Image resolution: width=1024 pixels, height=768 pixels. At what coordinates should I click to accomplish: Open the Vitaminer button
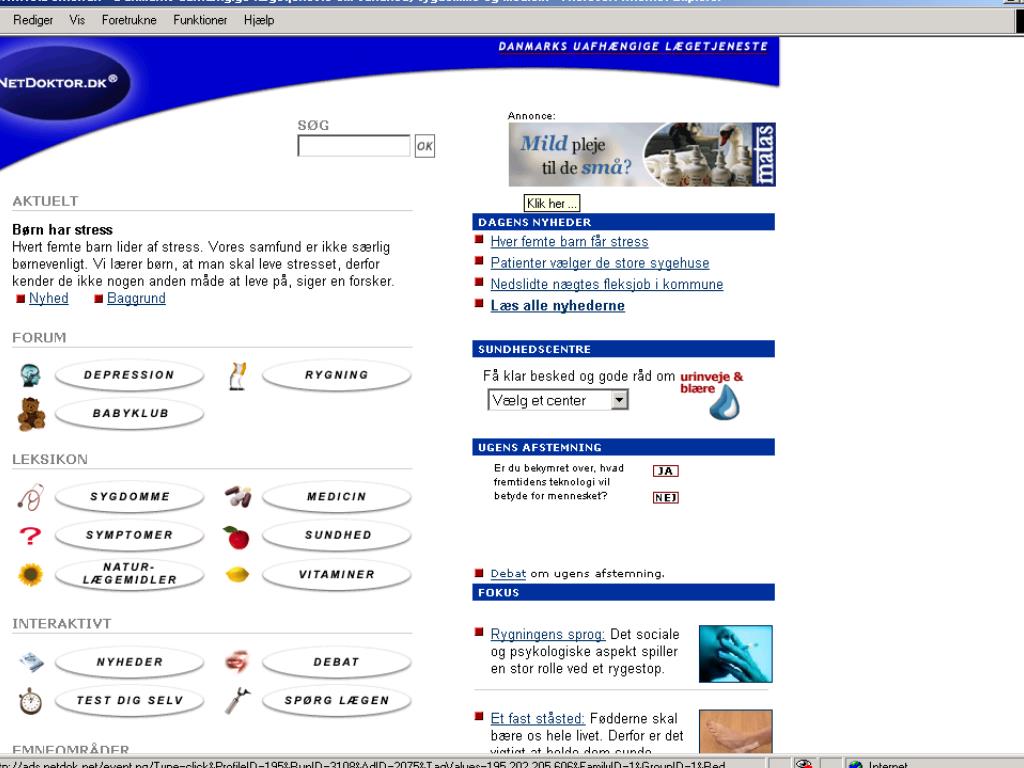pyautogui.click(x=336, y=574)
